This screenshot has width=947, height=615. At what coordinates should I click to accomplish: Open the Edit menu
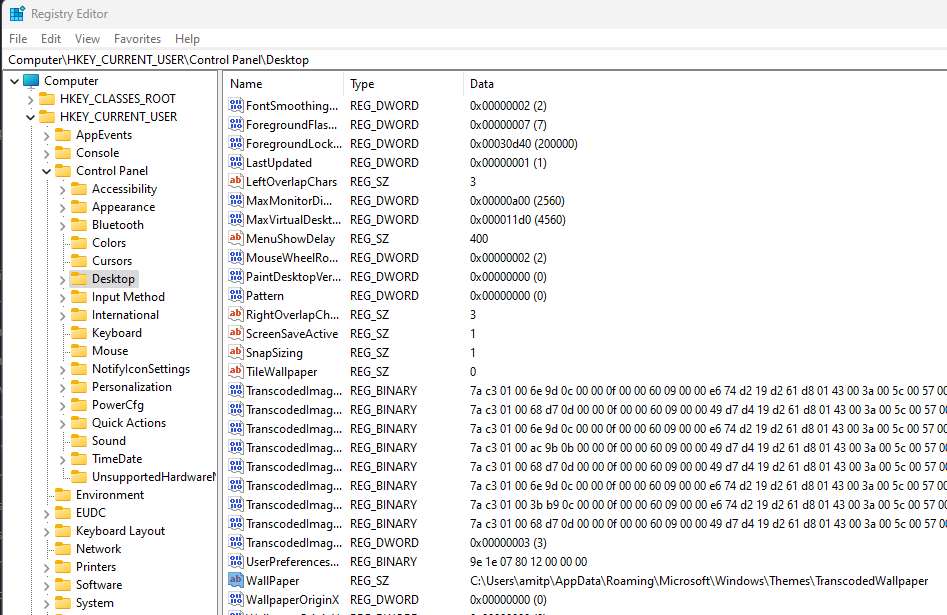(x=51, y=39)
